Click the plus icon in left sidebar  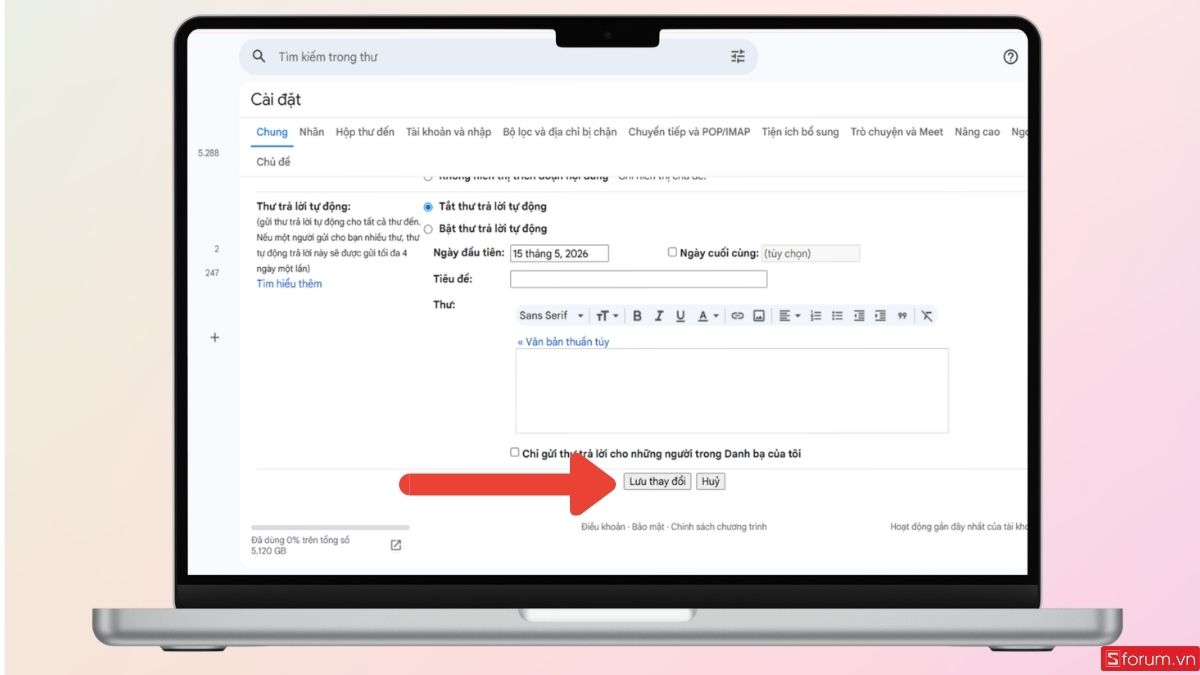[214, 338]
